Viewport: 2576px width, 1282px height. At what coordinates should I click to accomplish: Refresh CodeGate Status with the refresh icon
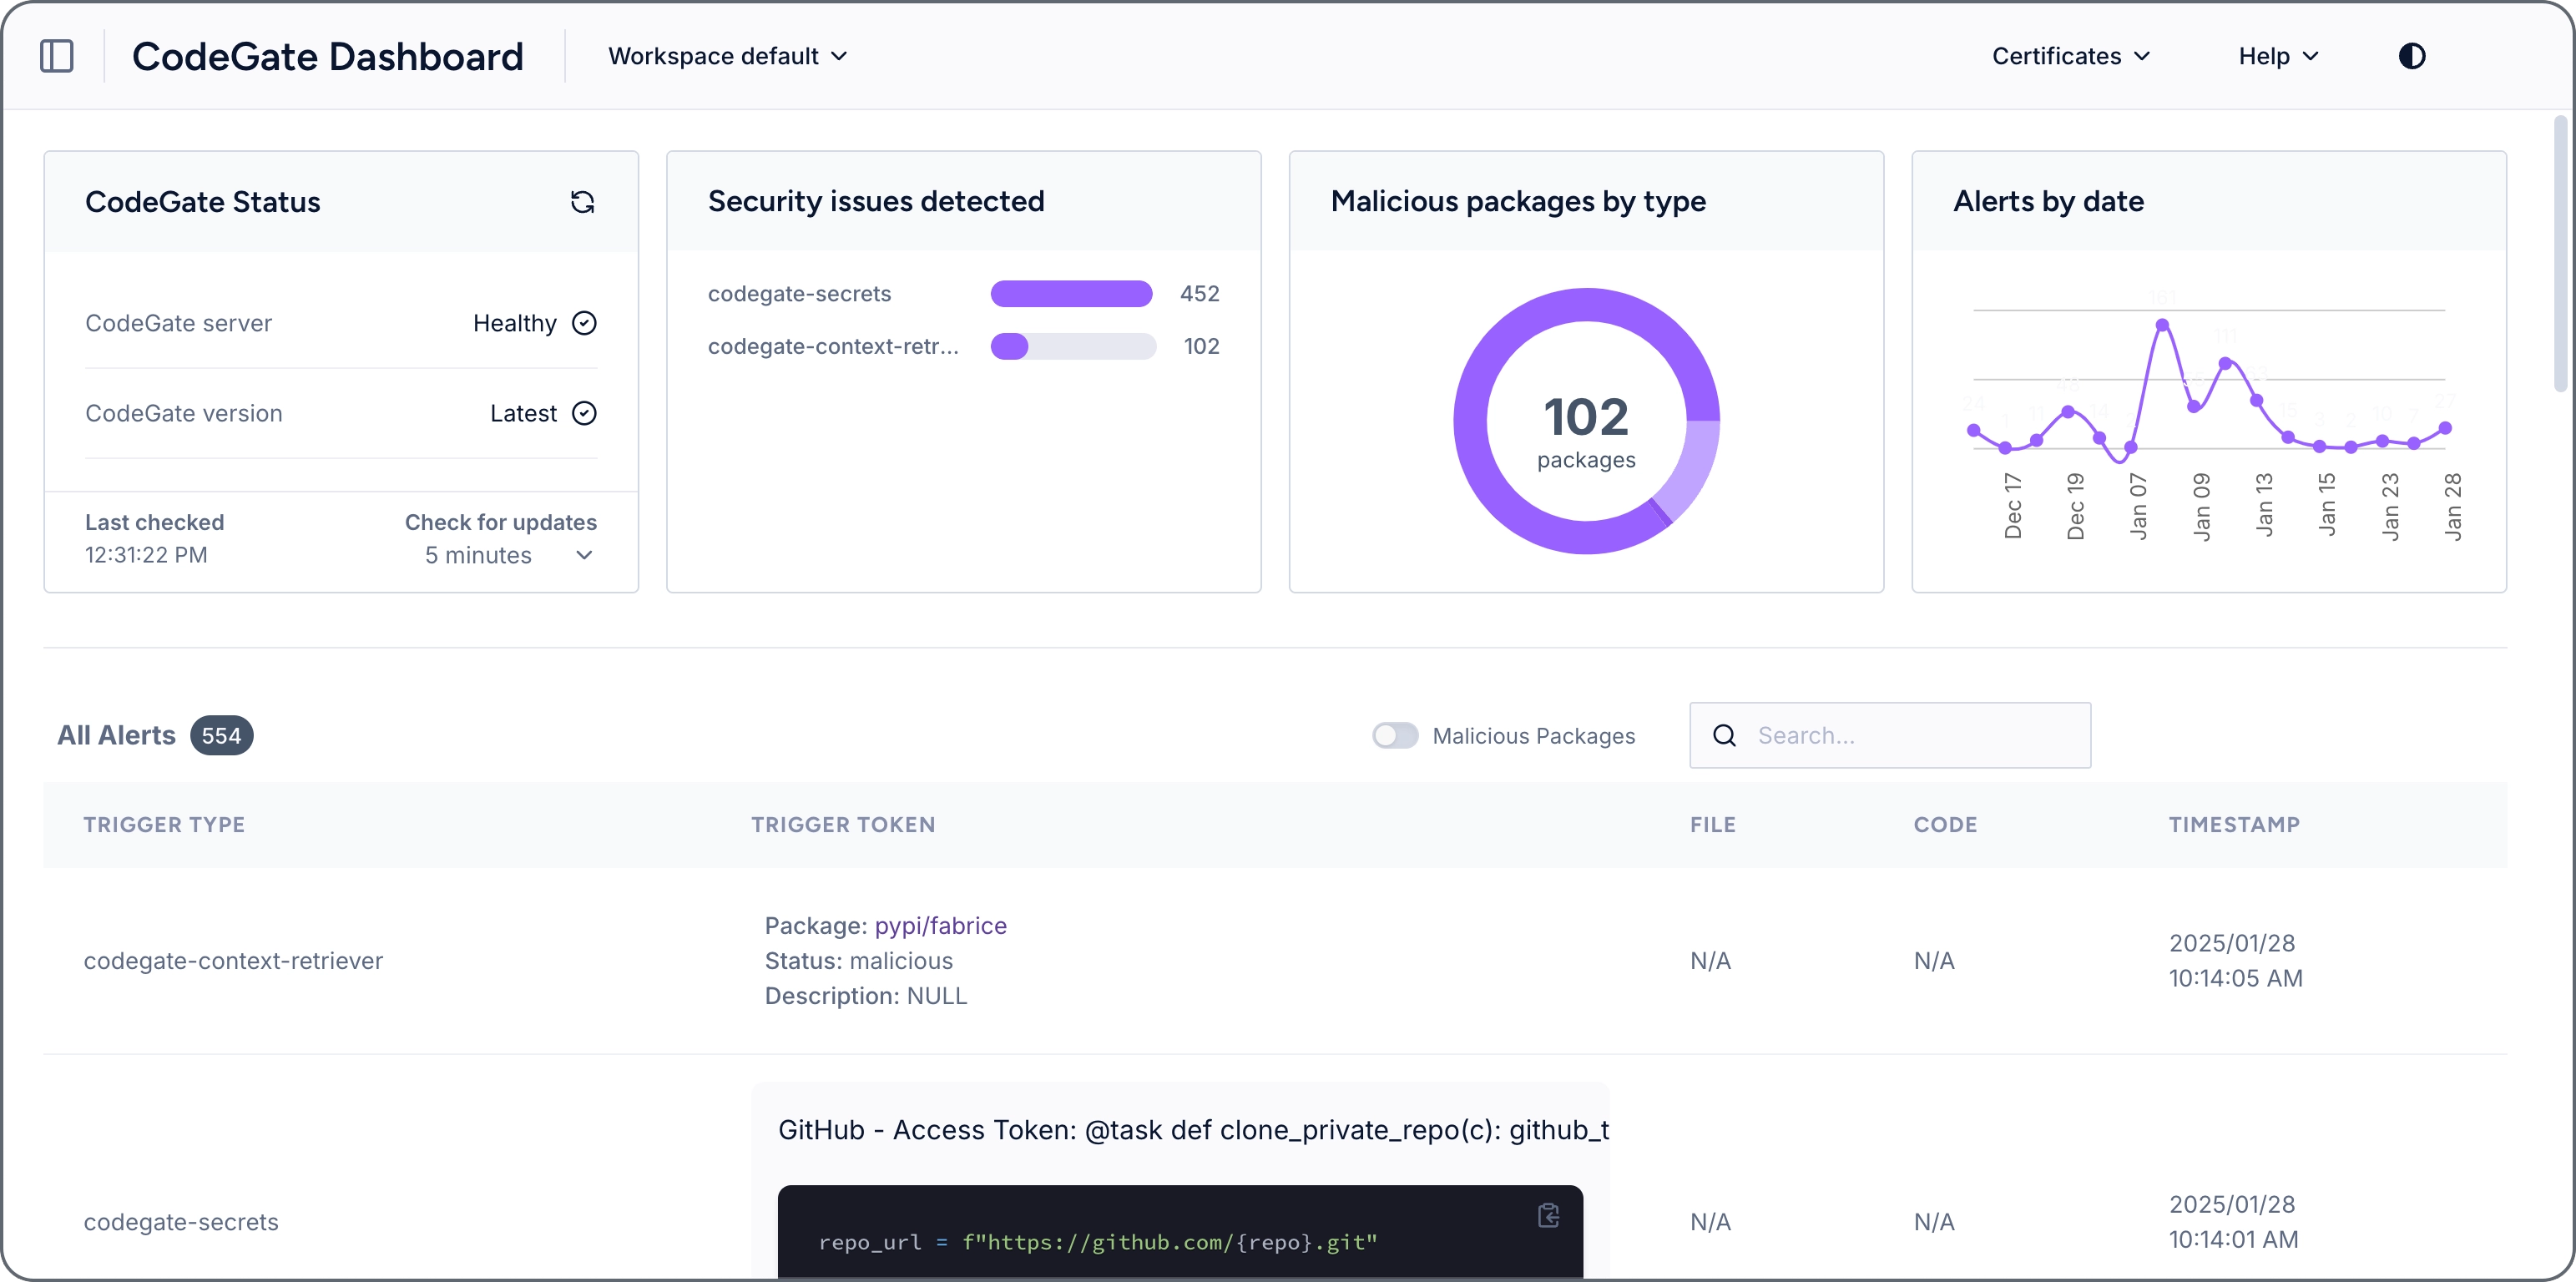click(x=583, y=201)
